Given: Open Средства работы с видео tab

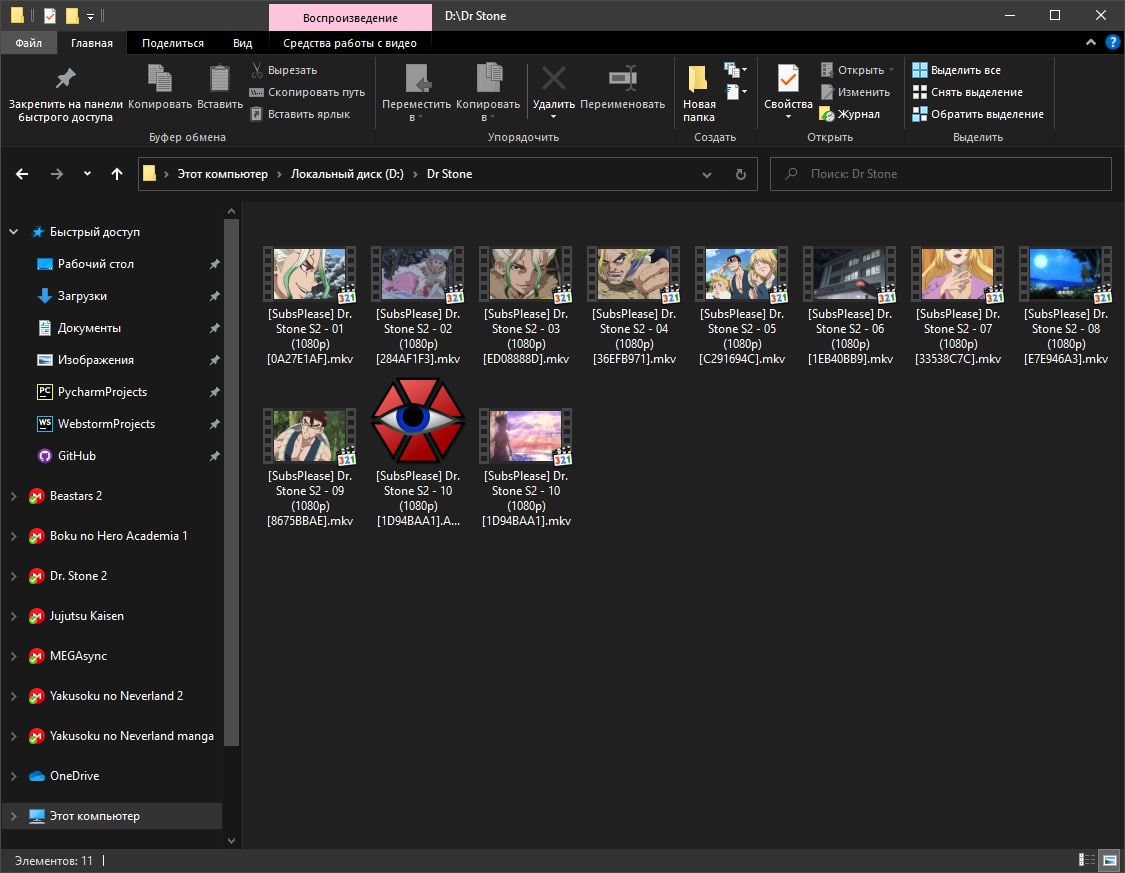Looking at the screenshot, I should tap(349, 43).
